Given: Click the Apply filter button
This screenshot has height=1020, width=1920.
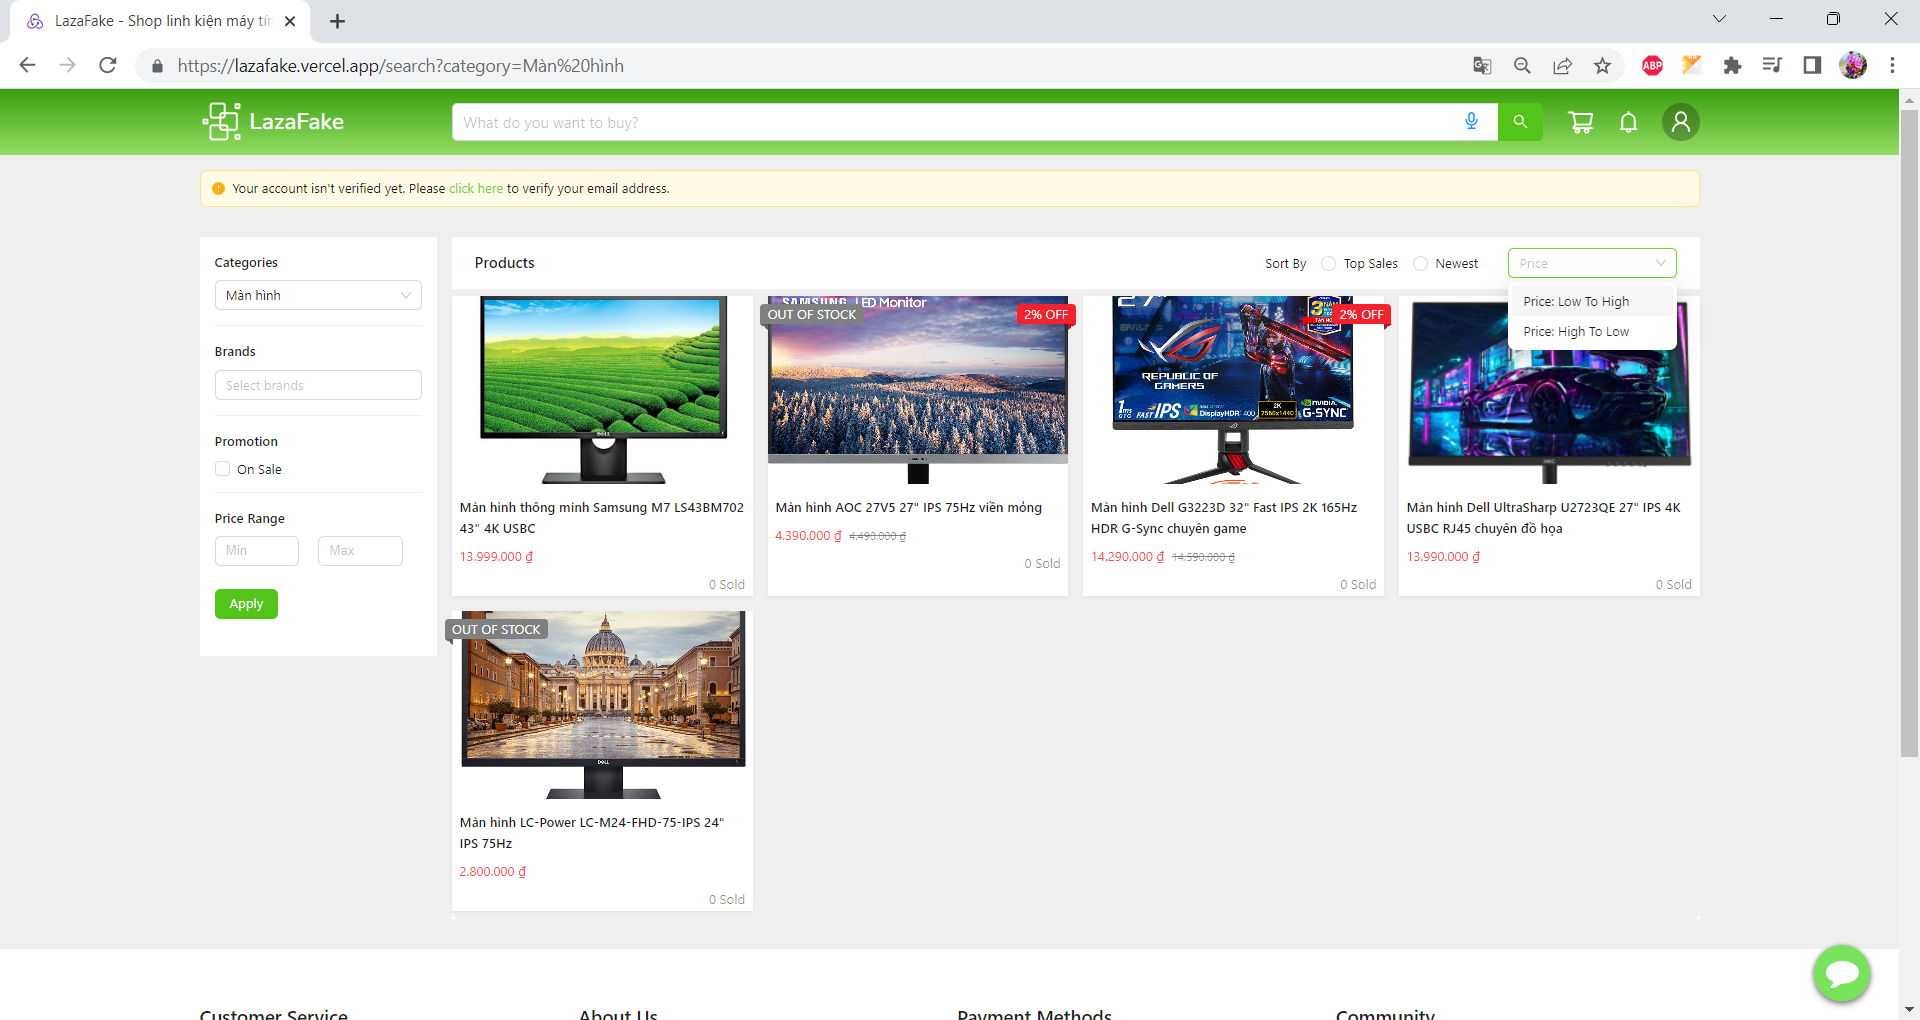Looking at the screenshot, I should pos(246,603).
